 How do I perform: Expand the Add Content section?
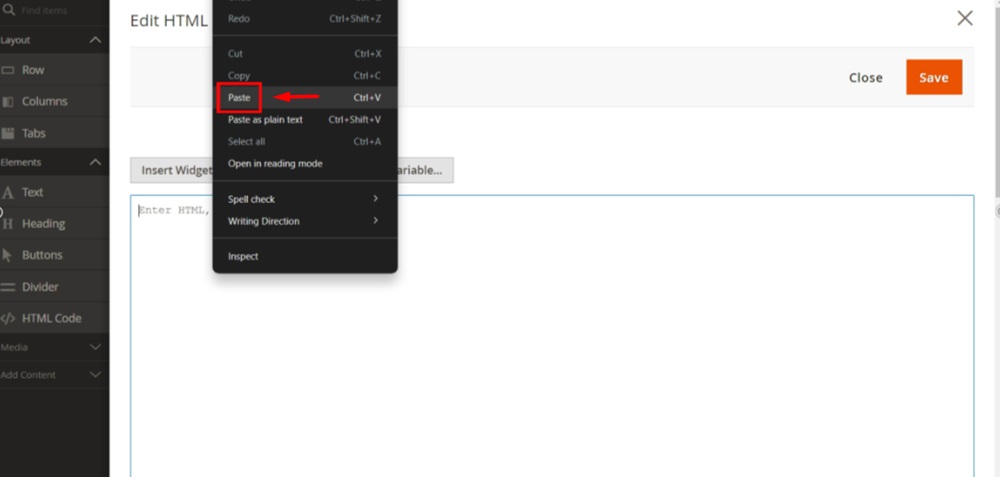click(x=95, y=375)
